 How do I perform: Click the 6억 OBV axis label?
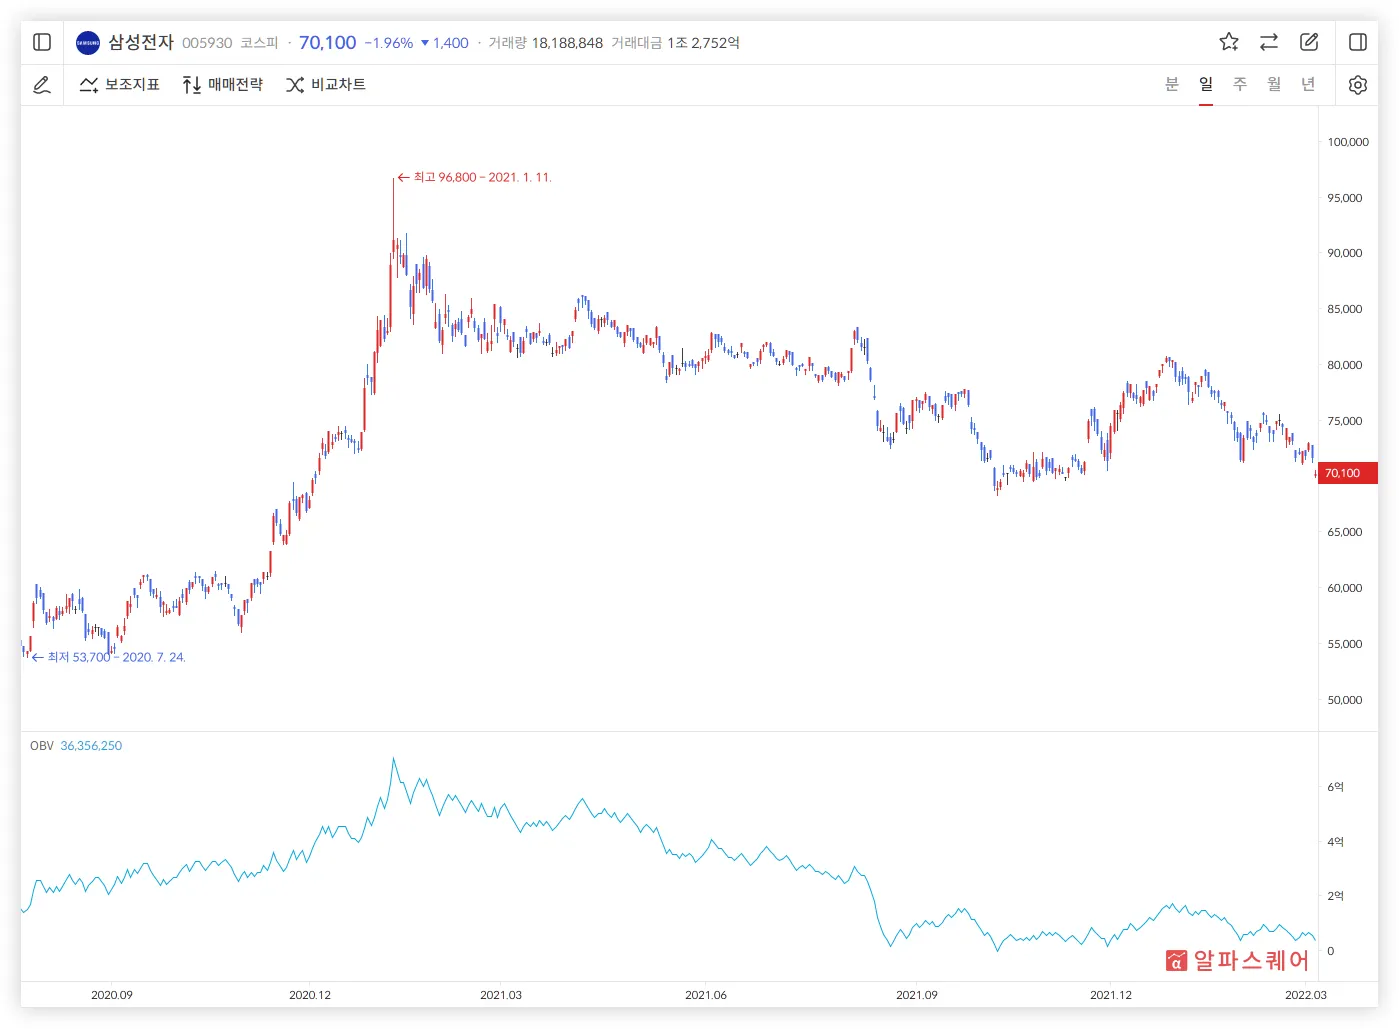[x=1336, y=787]
